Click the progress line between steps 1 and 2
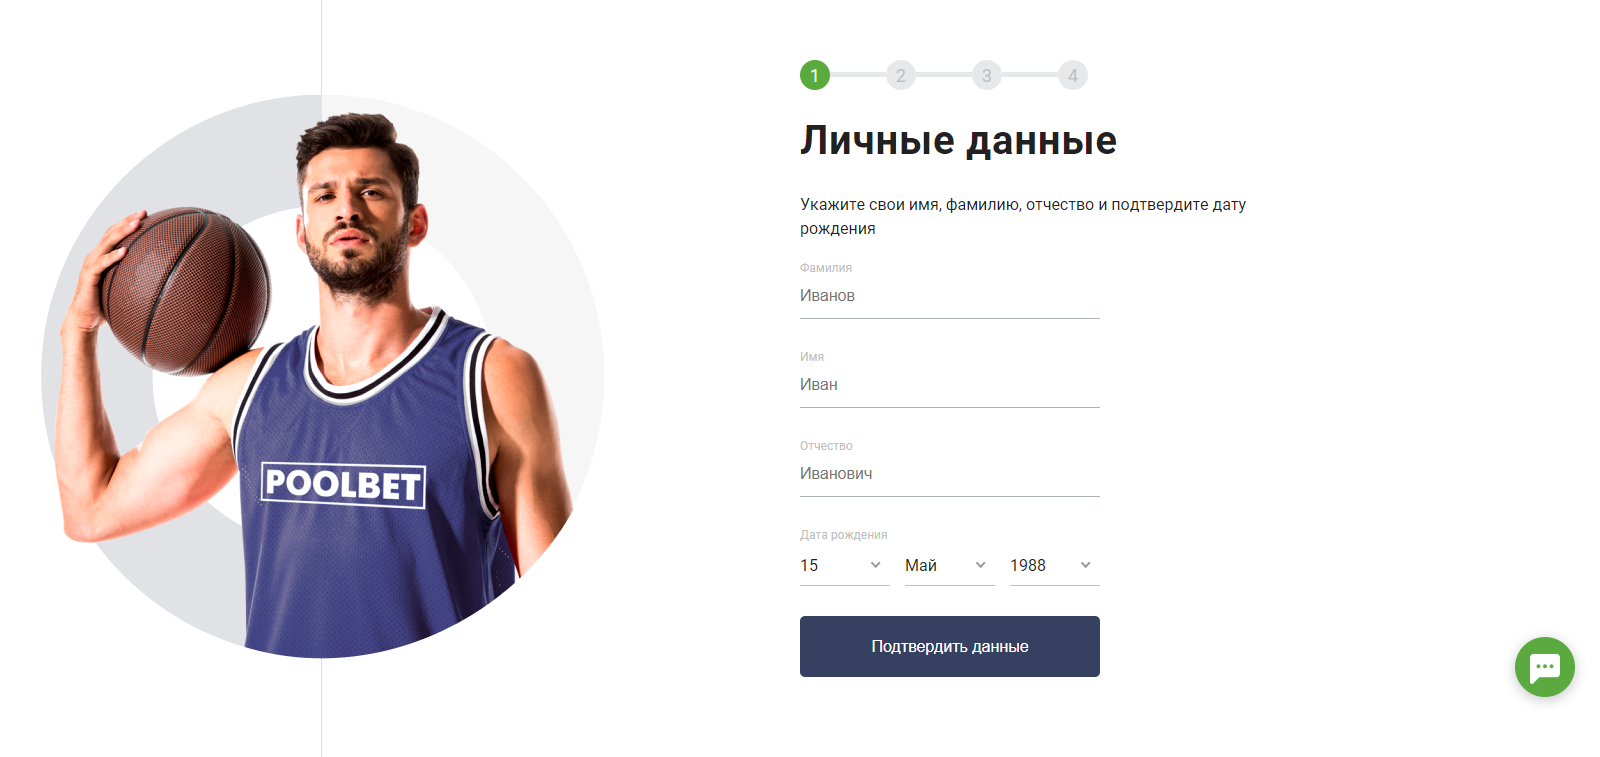 click(858, 75)
